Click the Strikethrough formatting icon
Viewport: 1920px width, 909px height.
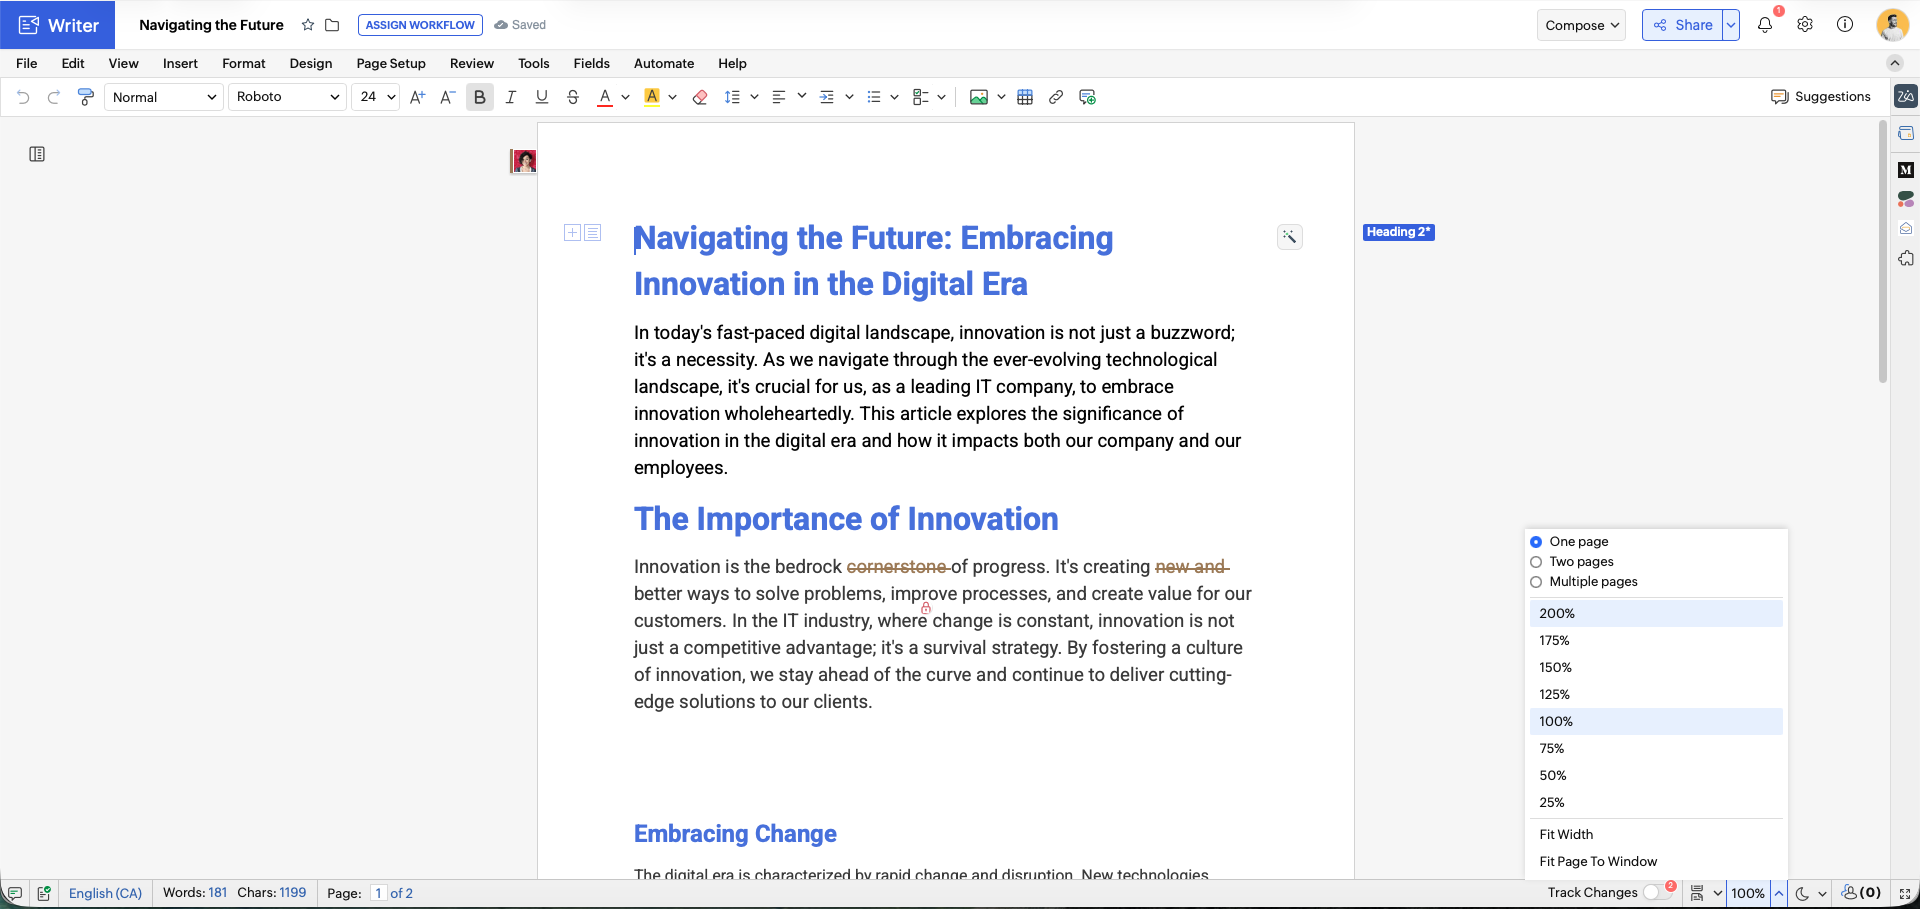(x=572, y=97)
